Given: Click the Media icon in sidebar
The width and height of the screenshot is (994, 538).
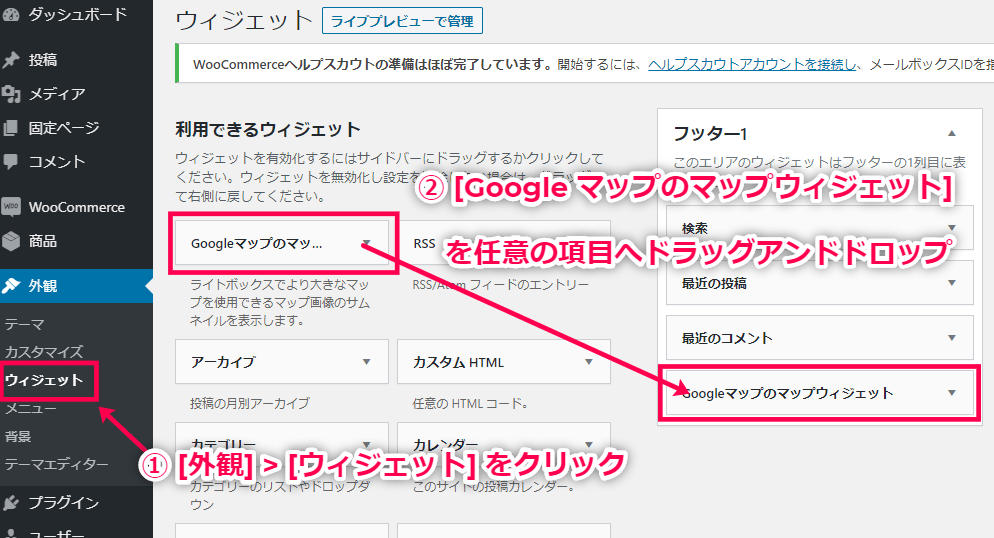Looking at the screenshot, I should click(x=11, y=94).
